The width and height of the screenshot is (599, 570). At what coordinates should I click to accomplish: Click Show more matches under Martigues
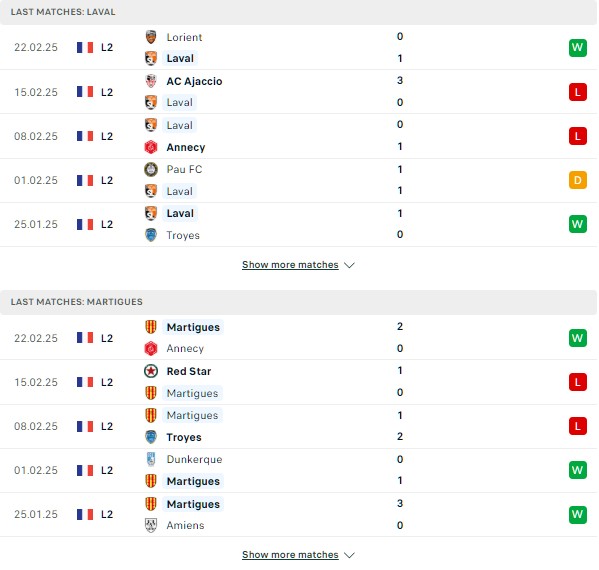[290, 554]
